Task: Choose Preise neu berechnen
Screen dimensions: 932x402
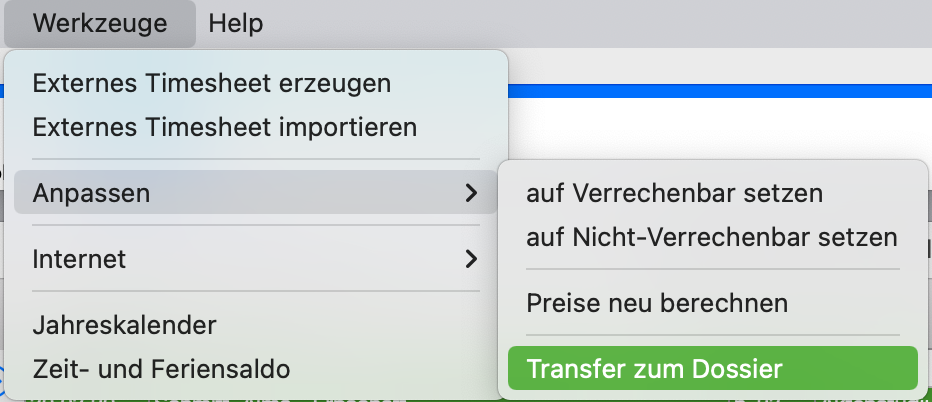Action: 713,303
